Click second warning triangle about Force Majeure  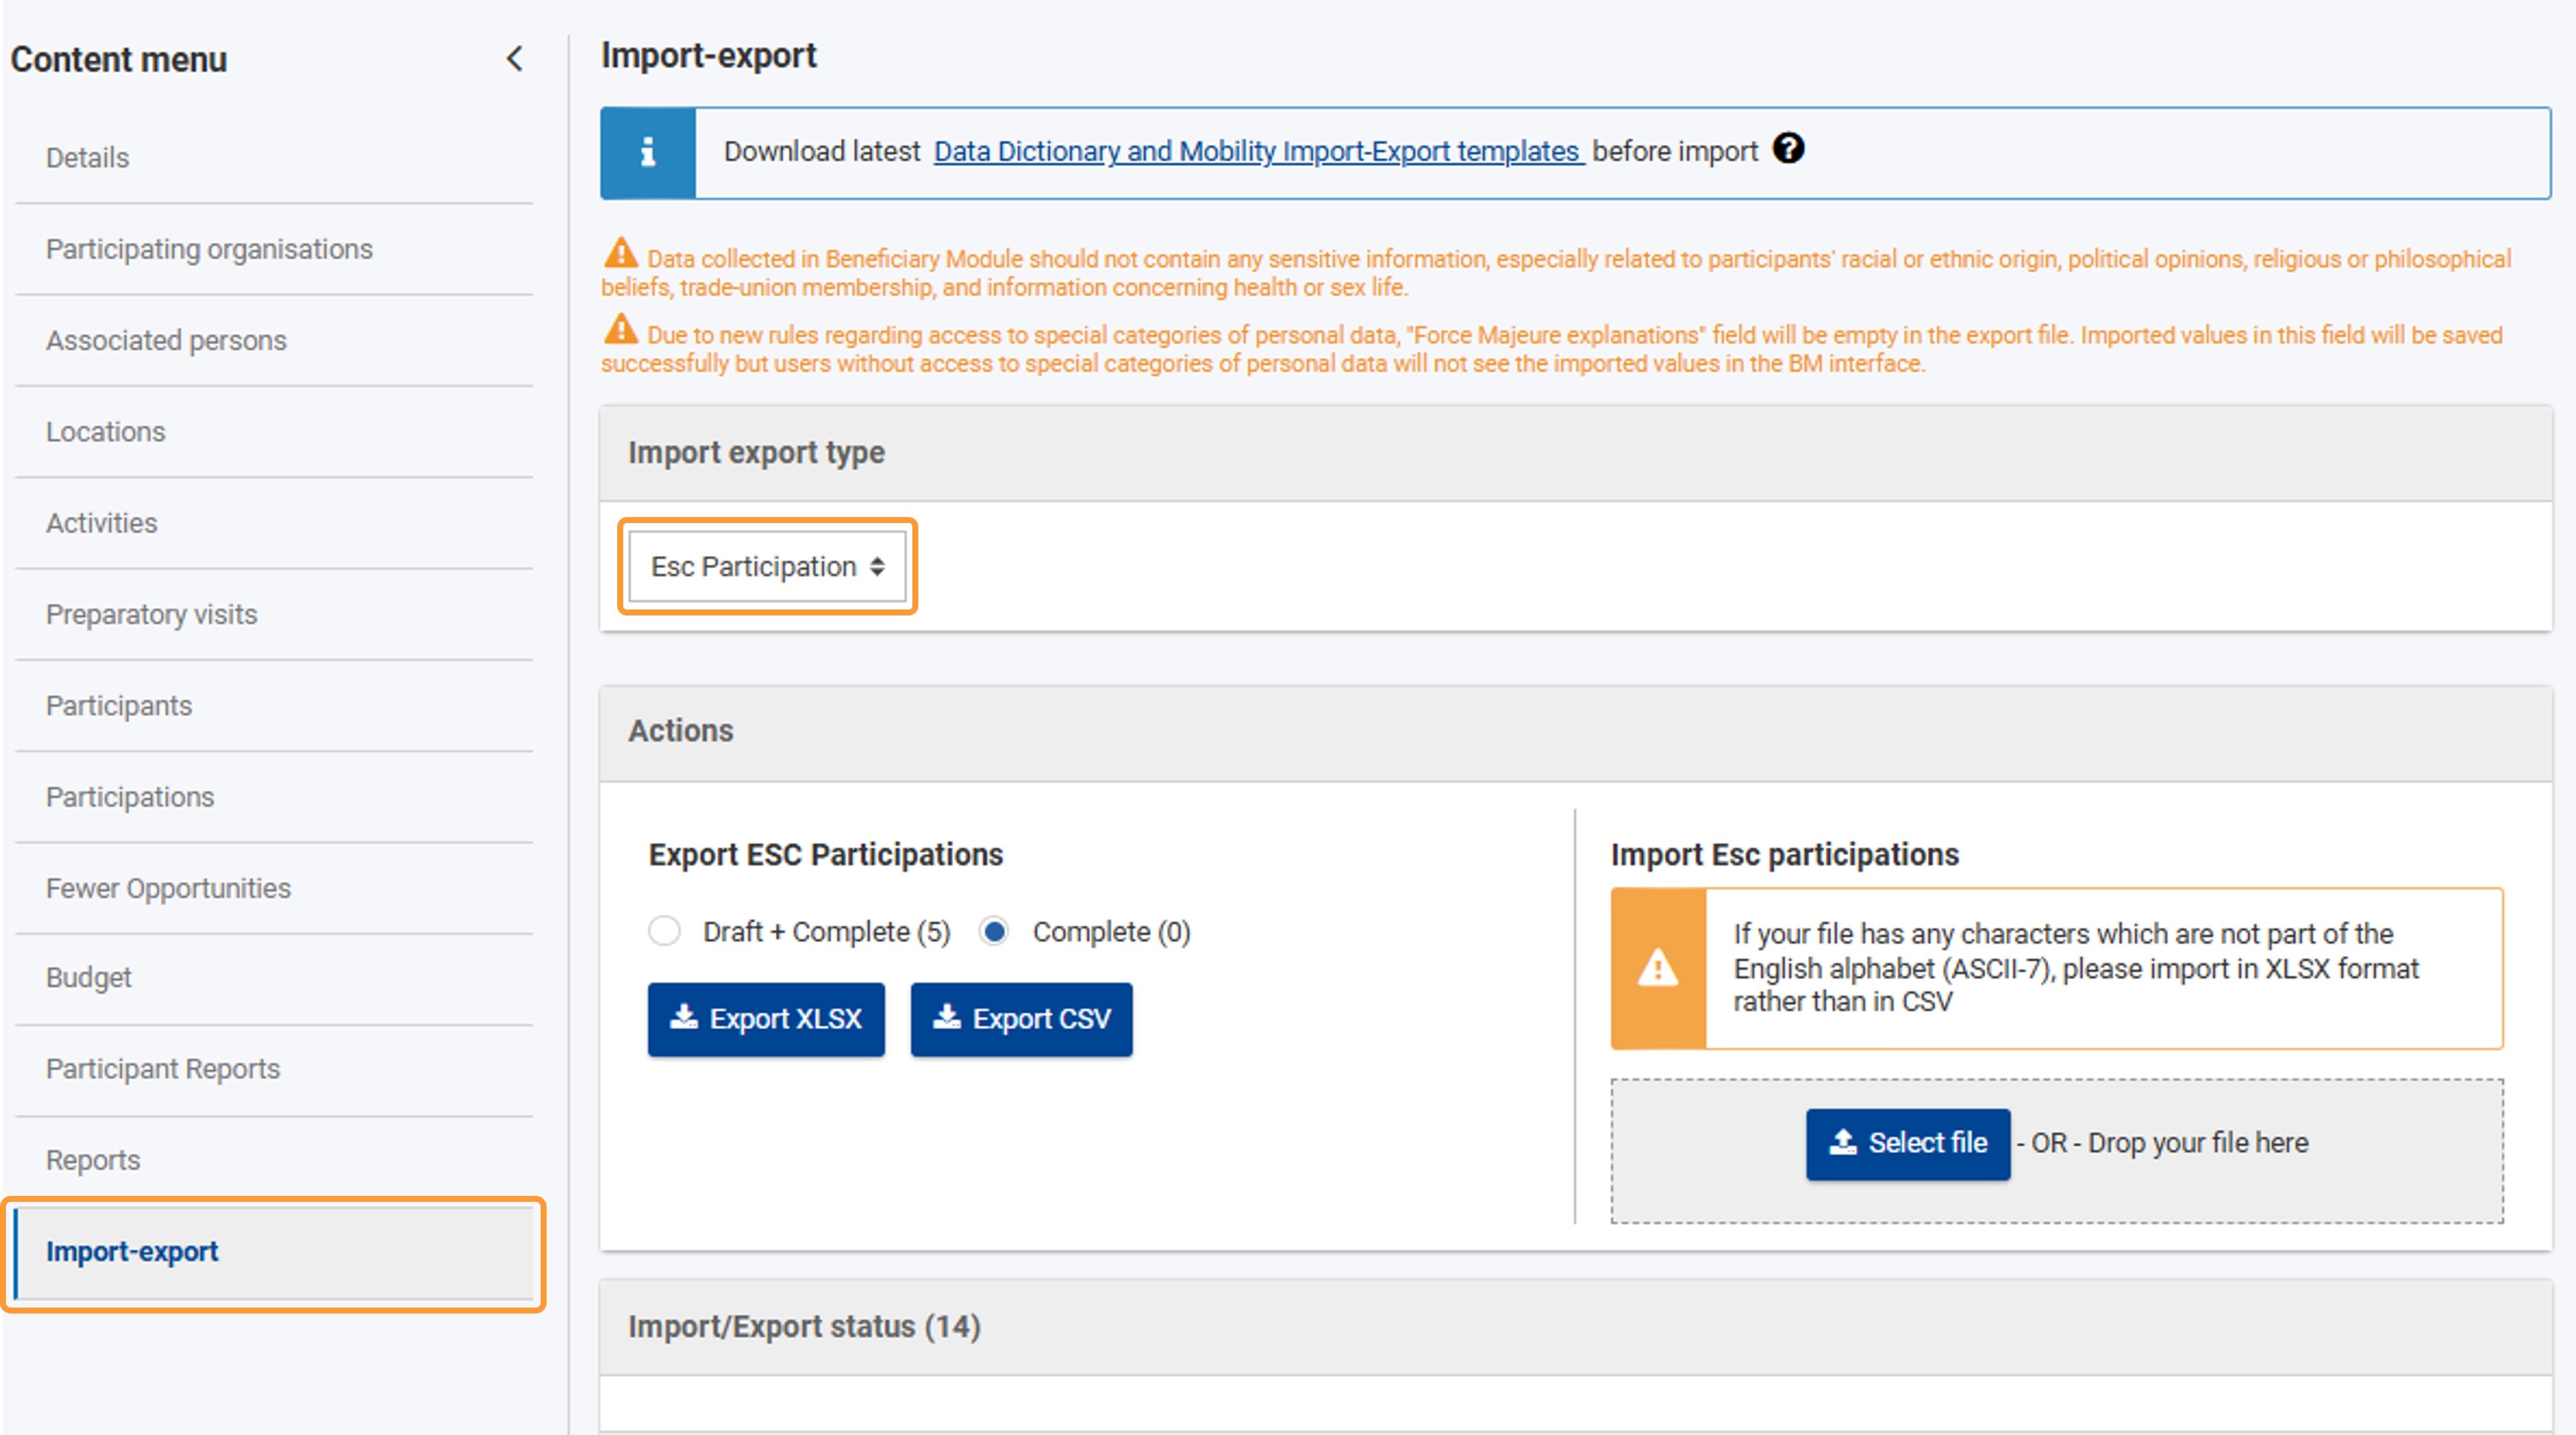click(621, 329)
